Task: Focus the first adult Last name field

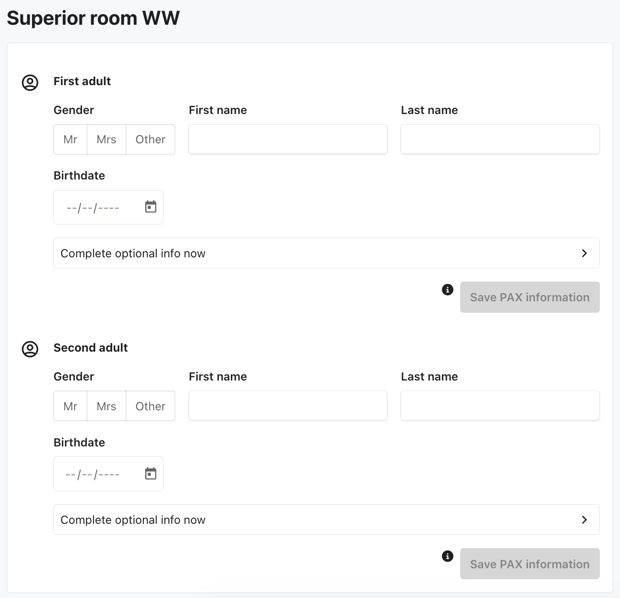Action: click(x=499, y=140)
